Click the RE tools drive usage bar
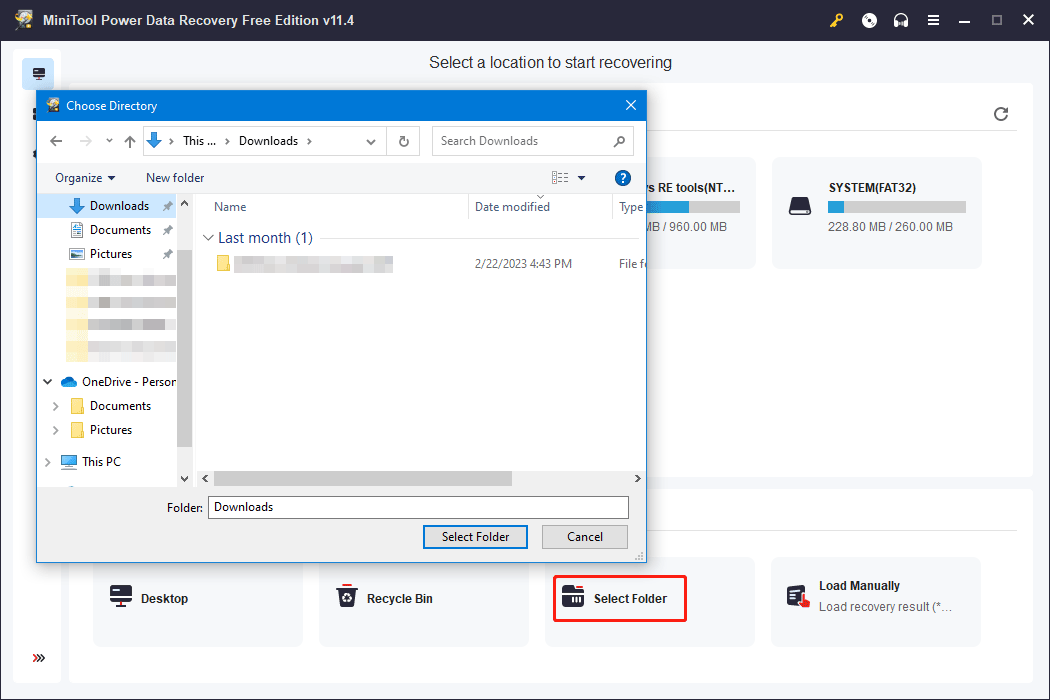 pyautogui.click(x=693, y=207)
